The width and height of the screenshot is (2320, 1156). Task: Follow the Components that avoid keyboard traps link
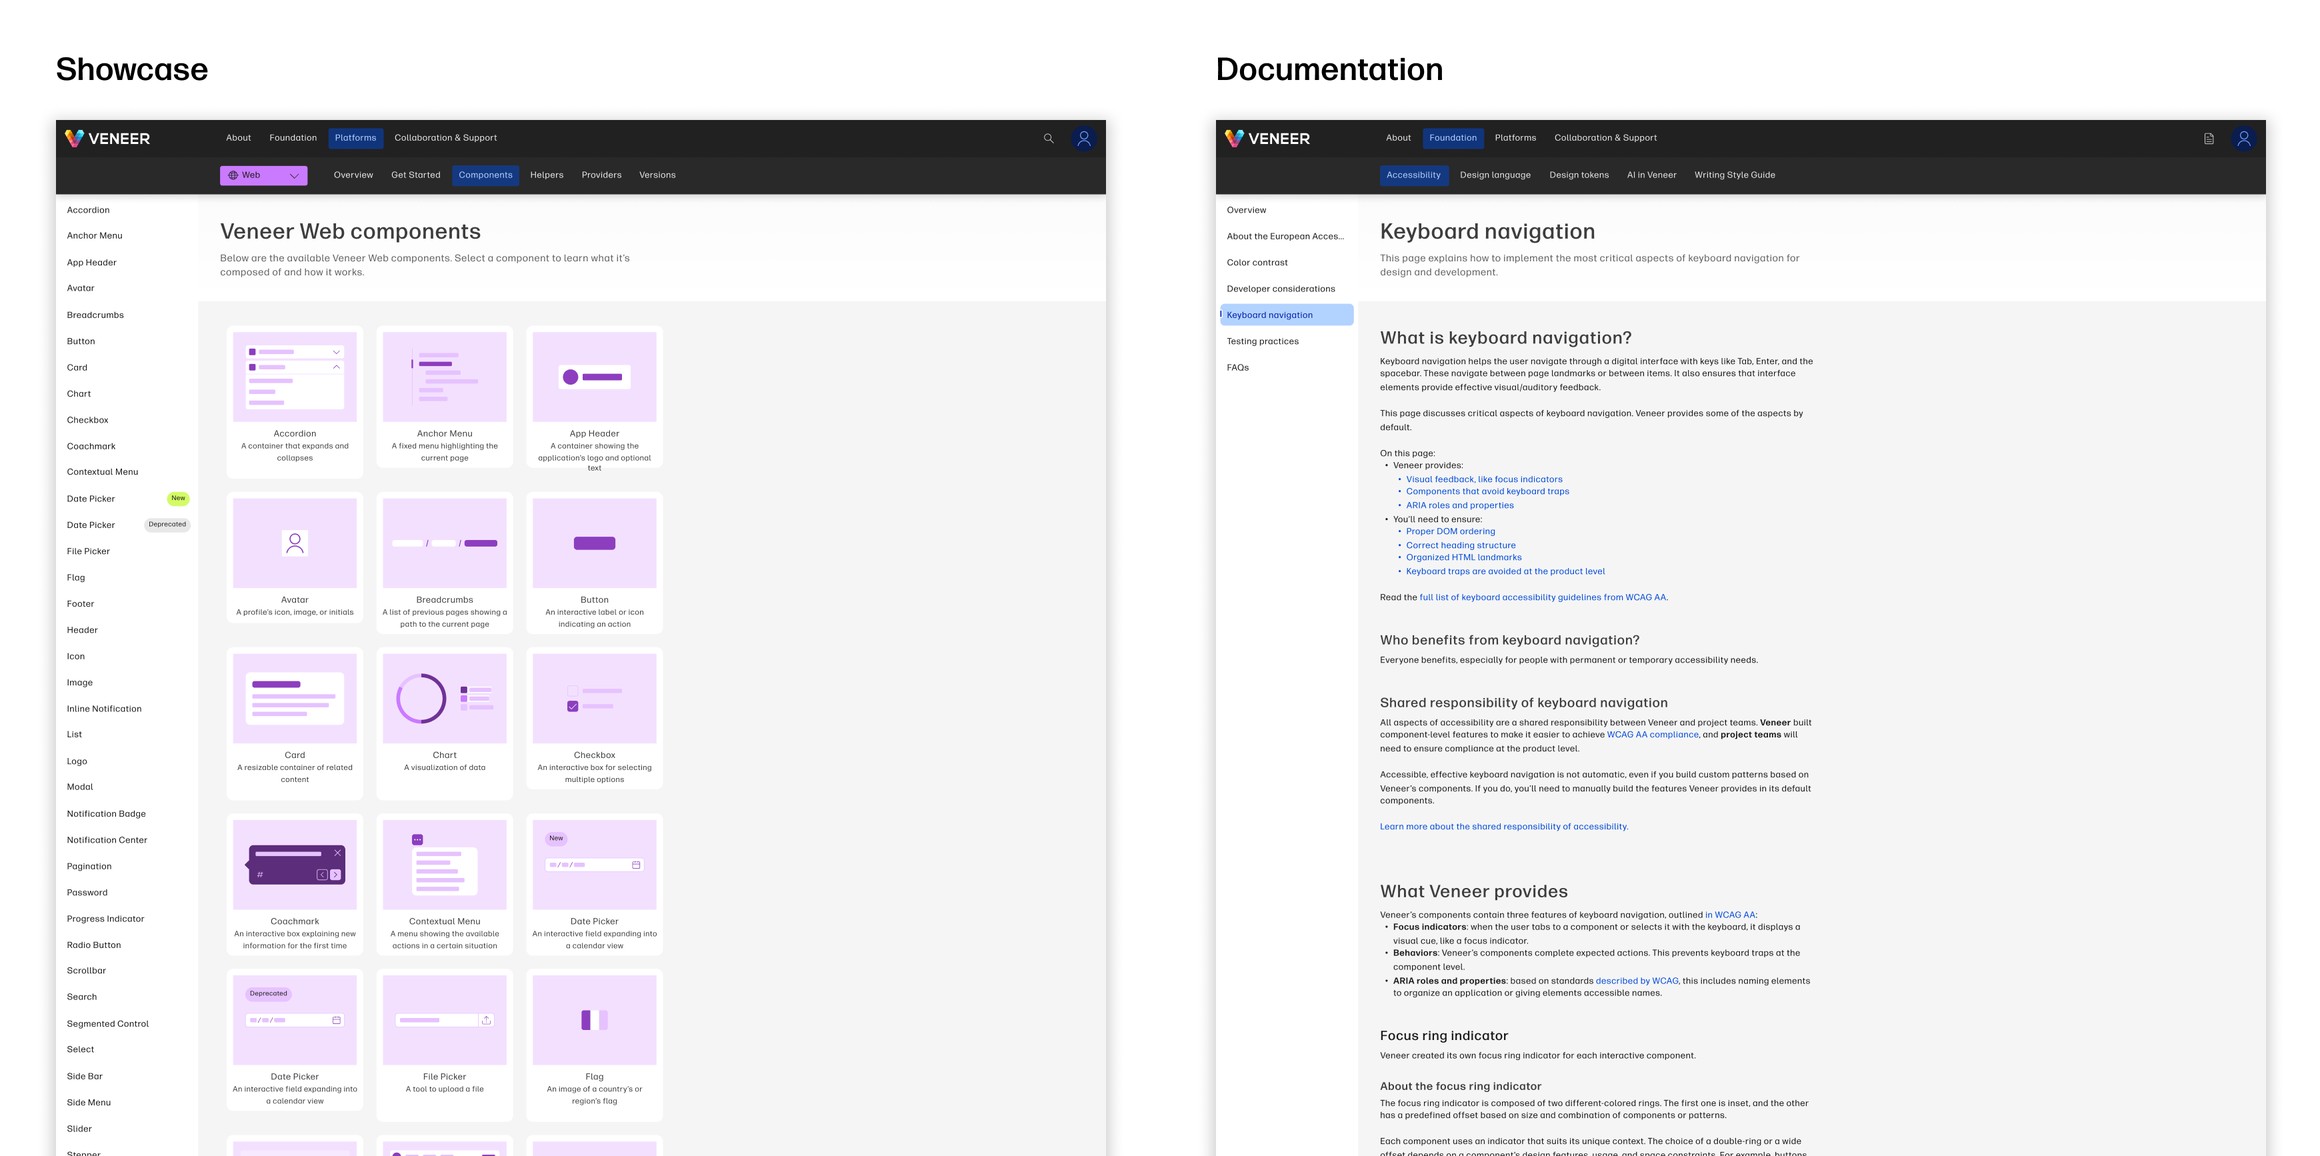[1487, 491]
